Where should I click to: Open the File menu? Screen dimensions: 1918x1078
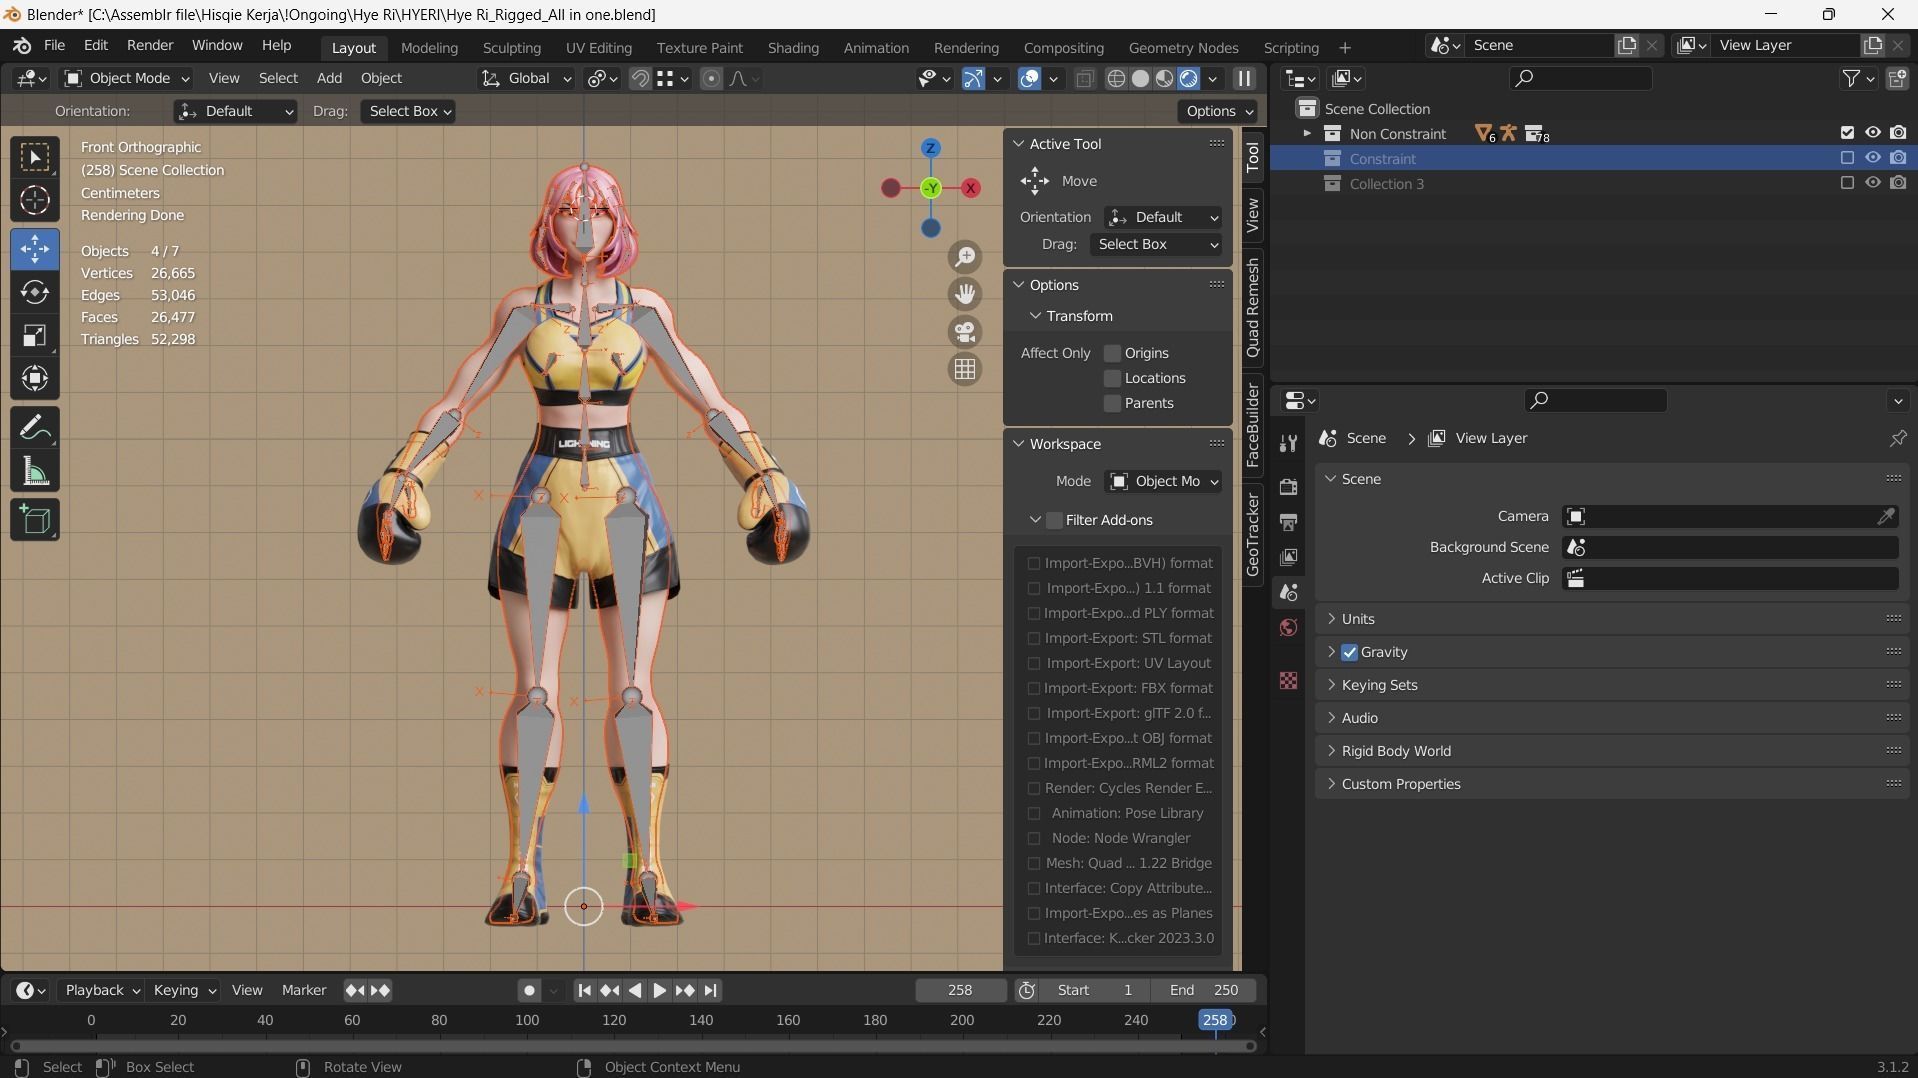[x=54, y=45]
